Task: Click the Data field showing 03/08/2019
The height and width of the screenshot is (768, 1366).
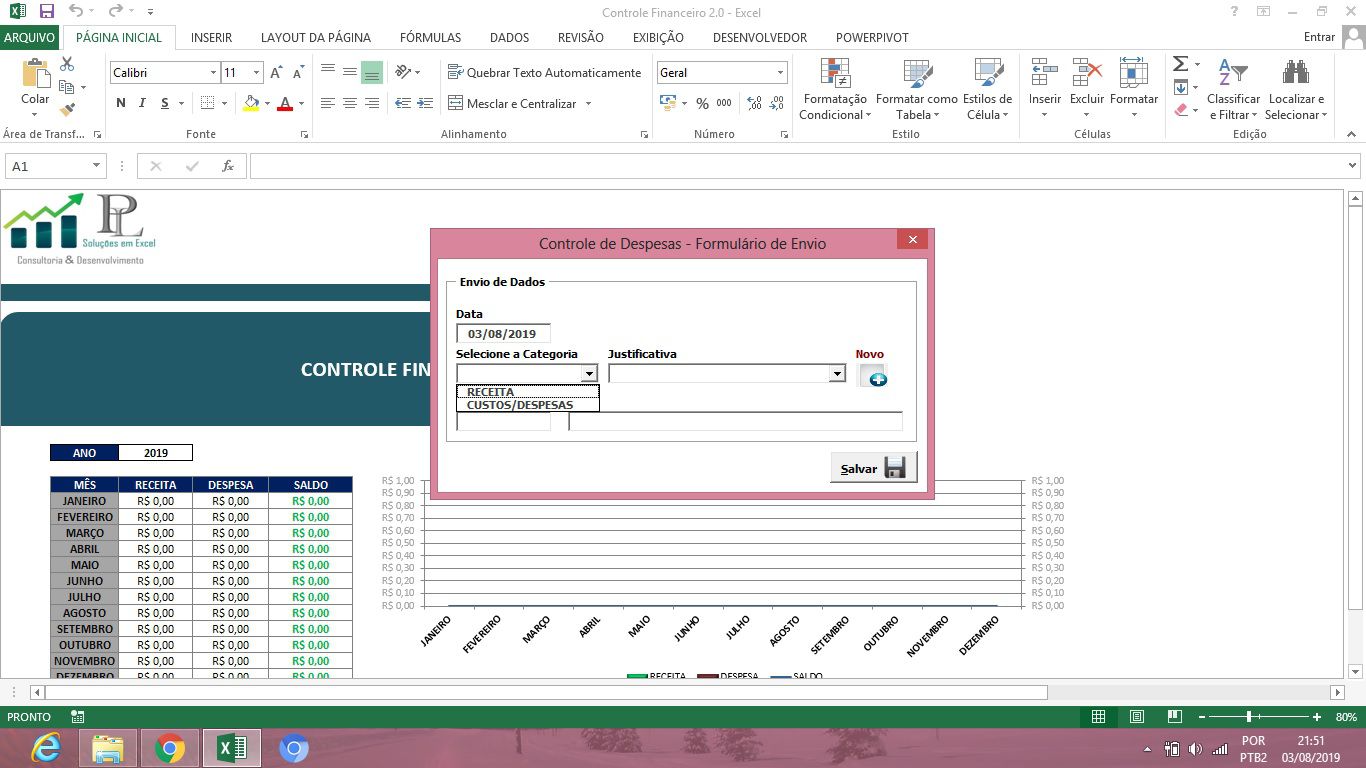Action: coord(503,334)
